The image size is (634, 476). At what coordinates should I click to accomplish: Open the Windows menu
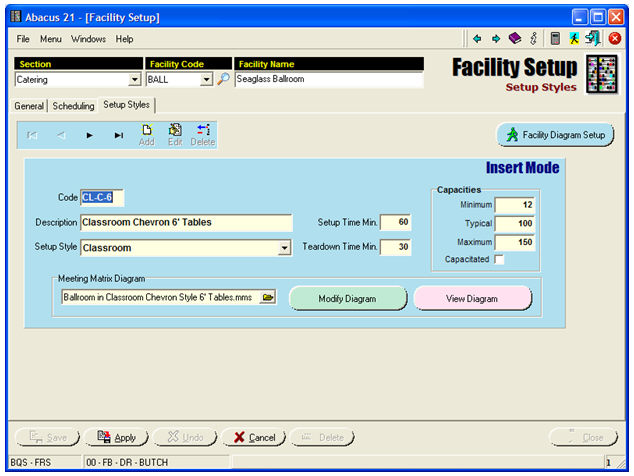[x=88, y=39]
